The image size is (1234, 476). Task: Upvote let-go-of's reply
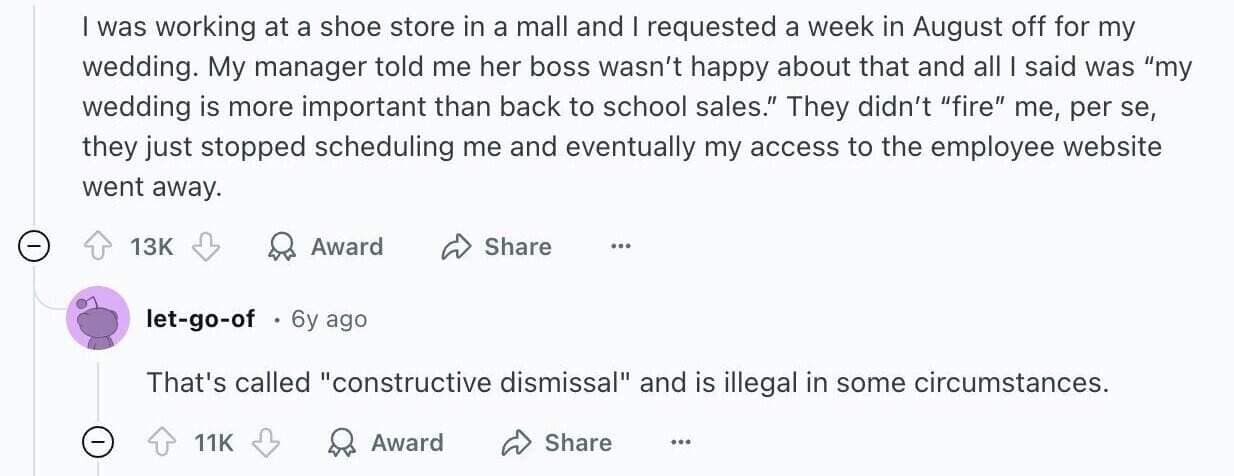[158, 442]
